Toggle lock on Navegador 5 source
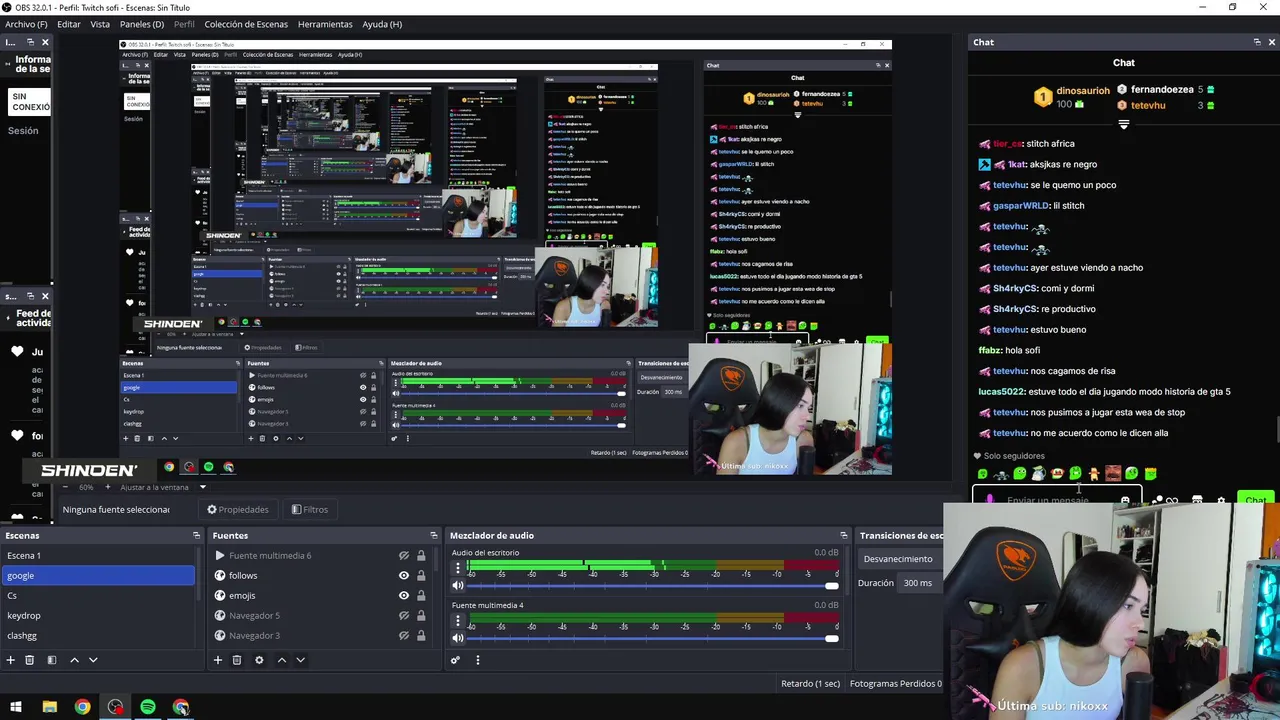This screenshot has width=1280, height=720. (x=421, y=616)
